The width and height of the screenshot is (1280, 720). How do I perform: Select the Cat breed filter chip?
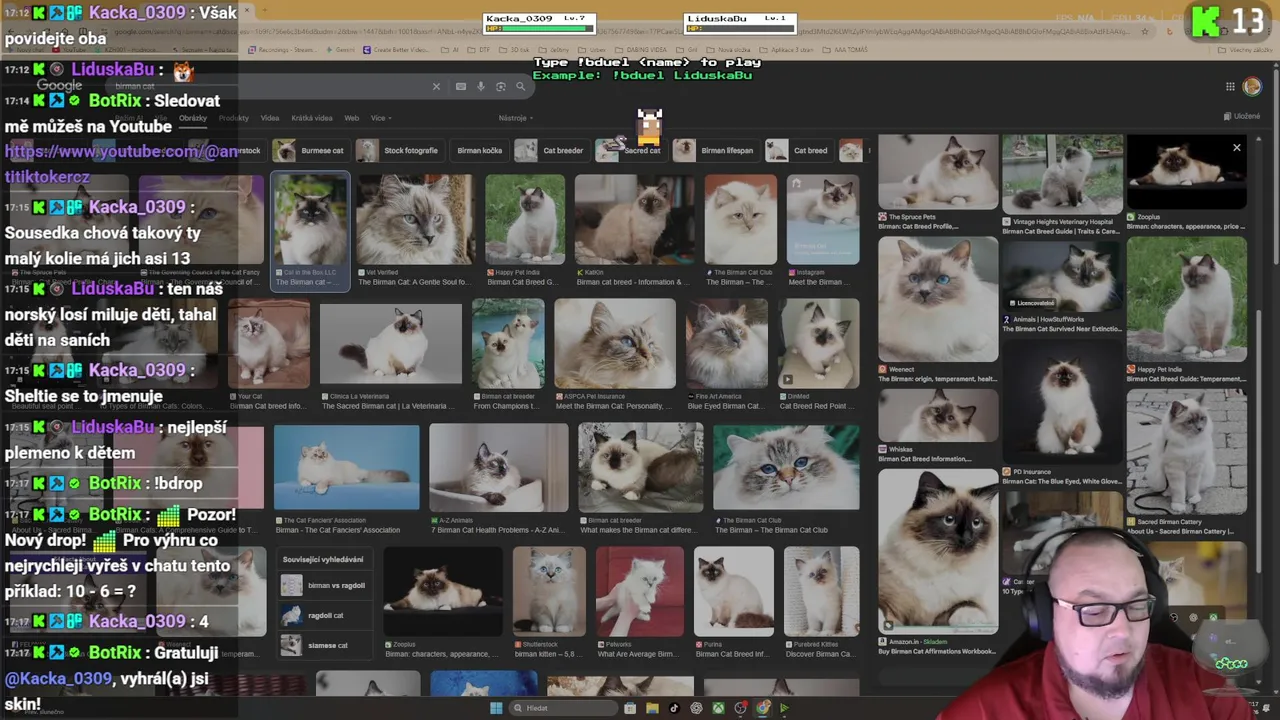799,150
